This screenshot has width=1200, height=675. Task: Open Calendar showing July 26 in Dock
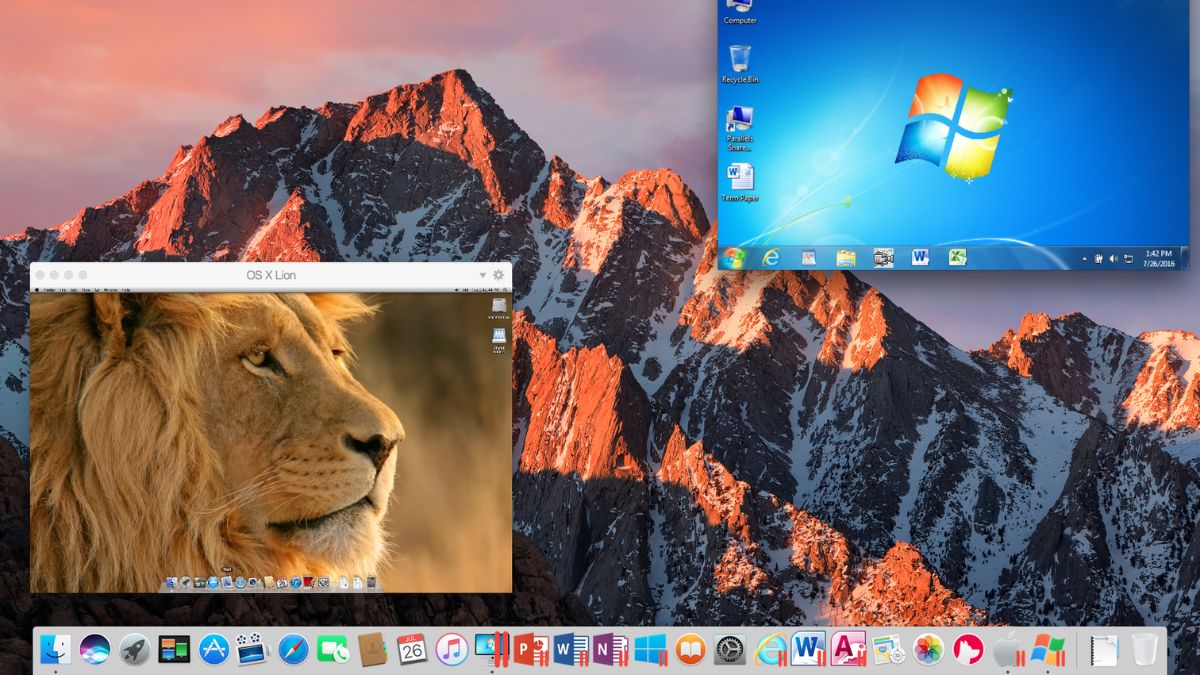(412, 649)
